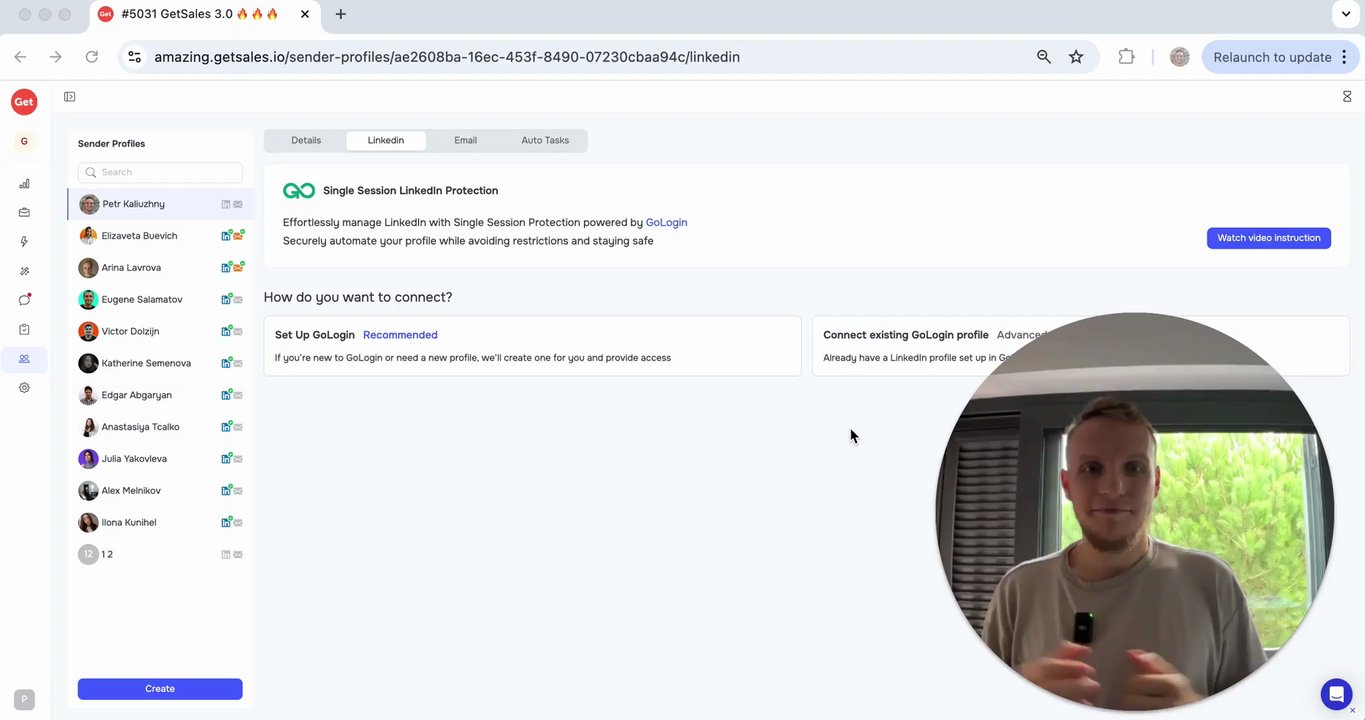
Task: Open the support chat bubble widget
Action: point(1336,694)
